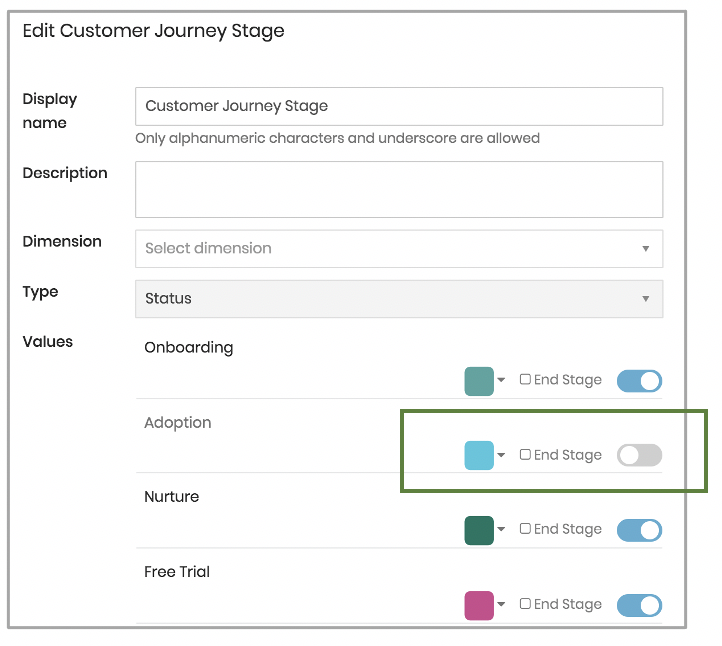Viewport: 722px width, 646px height.
Task: Expand the Select dimension dropdown
Action: click(399, 249)
